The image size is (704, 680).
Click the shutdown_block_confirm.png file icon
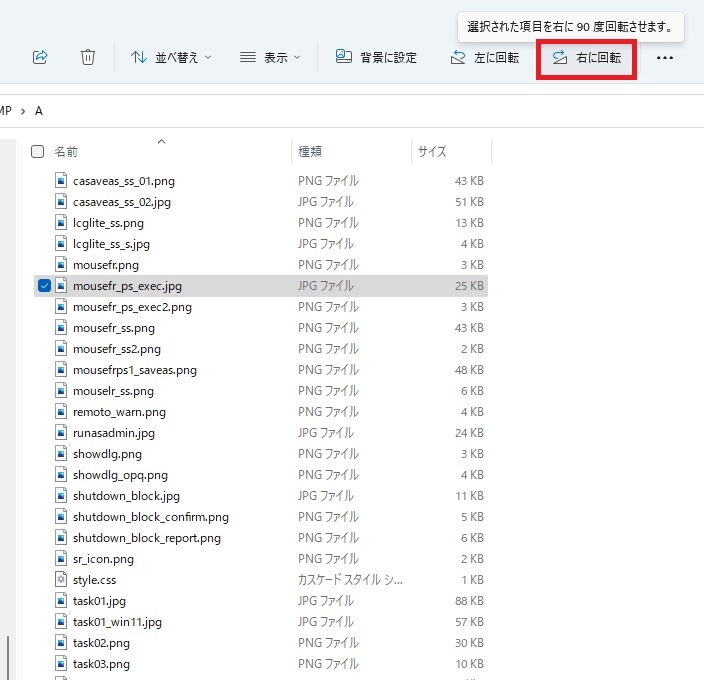coord(61,517)
